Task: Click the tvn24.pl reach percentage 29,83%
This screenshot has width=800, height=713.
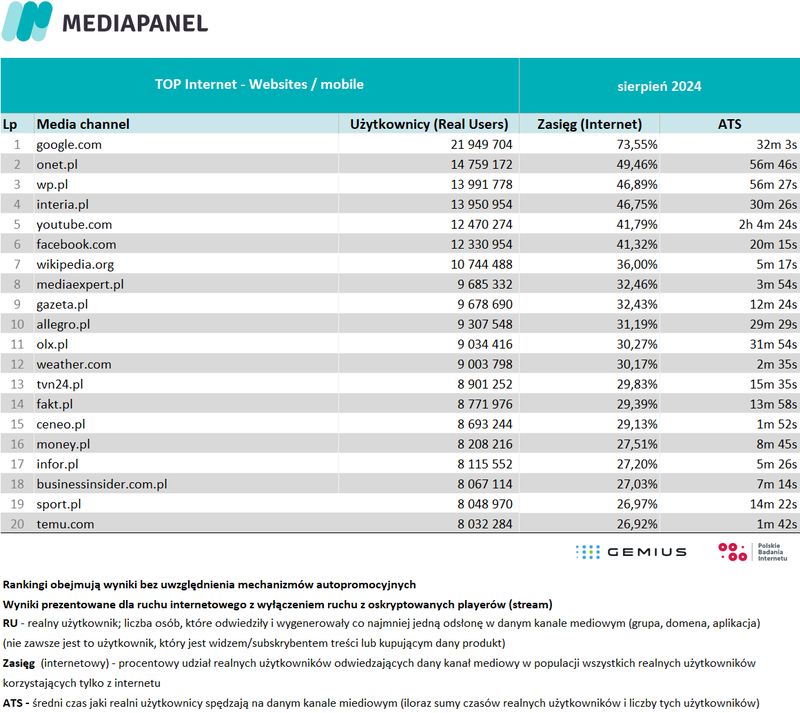Action: (x=637, y=384)
